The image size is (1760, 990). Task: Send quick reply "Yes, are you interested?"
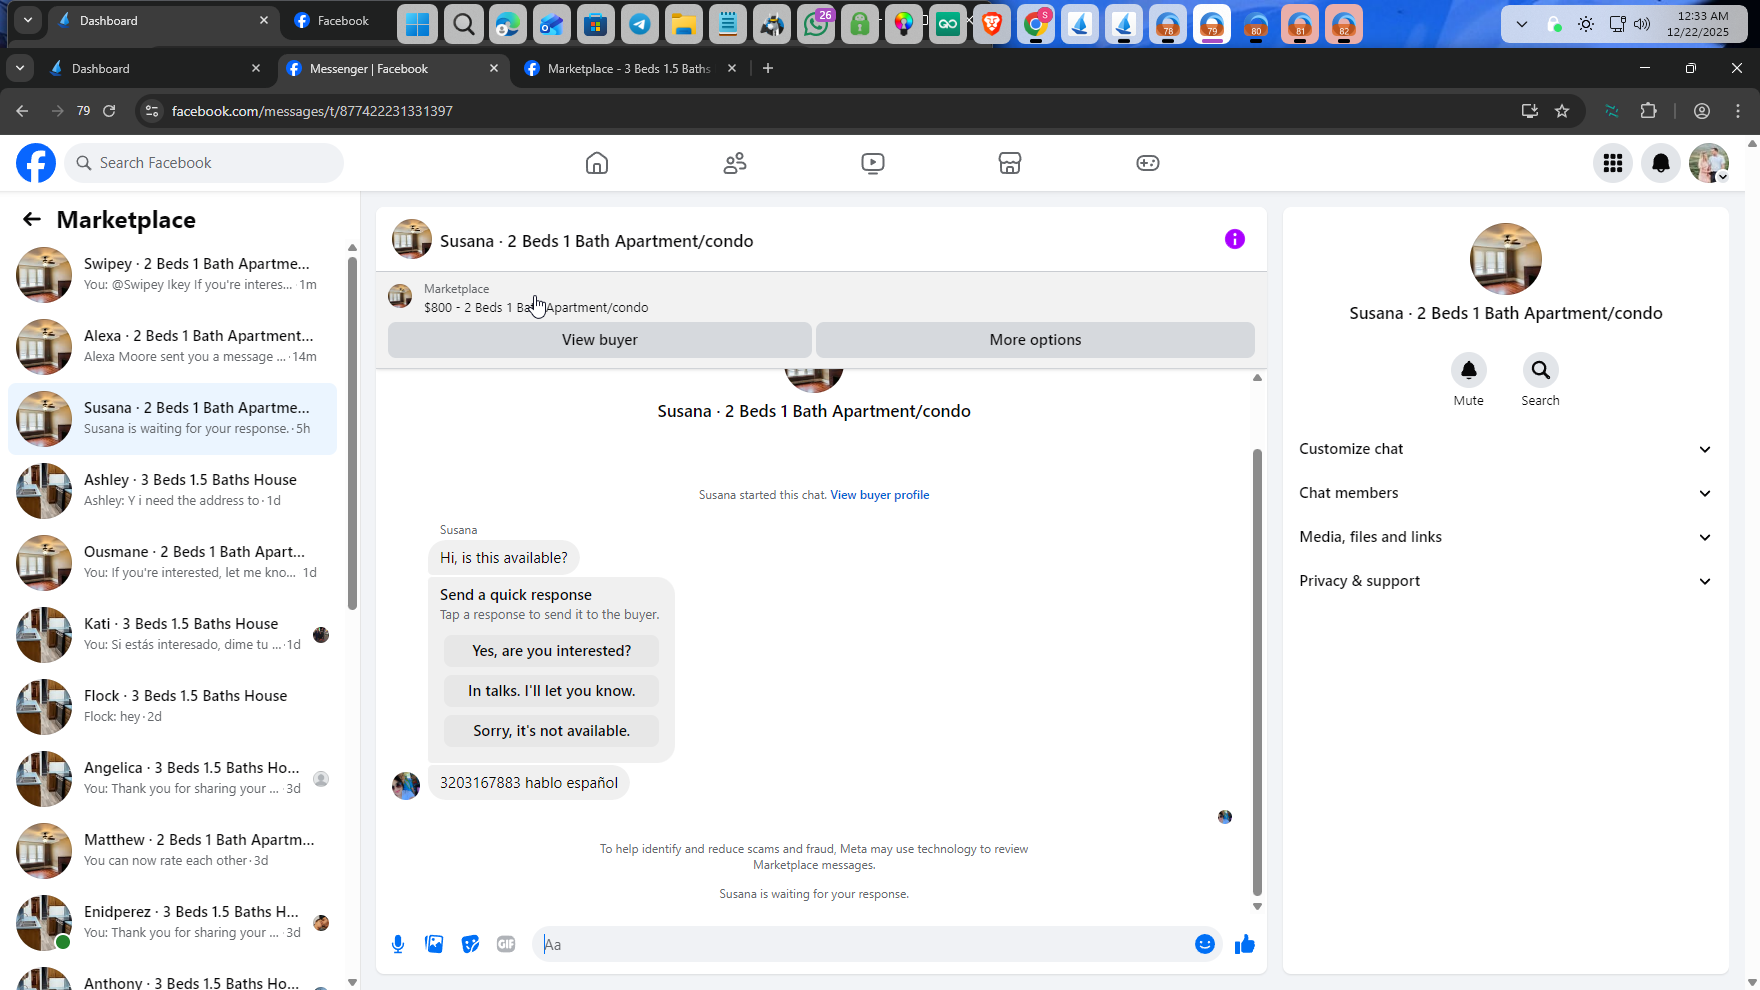tap(552, 651)
